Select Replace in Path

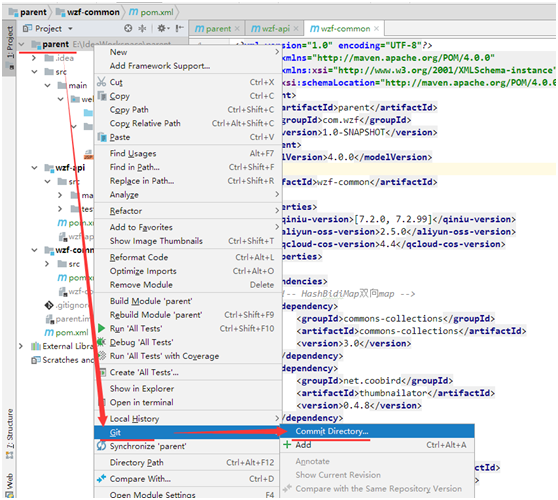(188, 181)
